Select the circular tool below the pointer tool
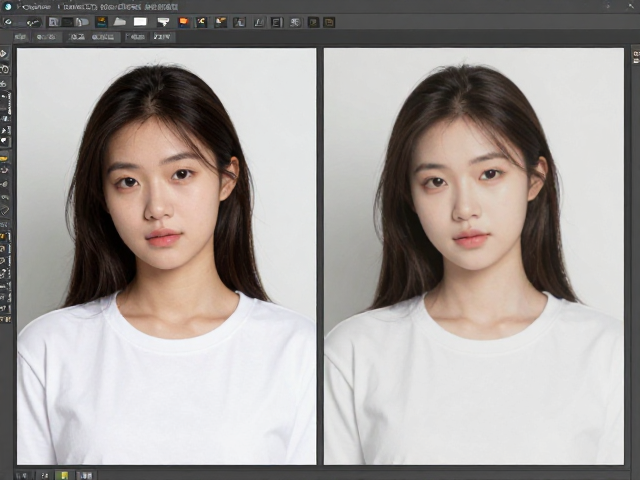The height and width of the screenshot is (480, 640). [4, 69]
